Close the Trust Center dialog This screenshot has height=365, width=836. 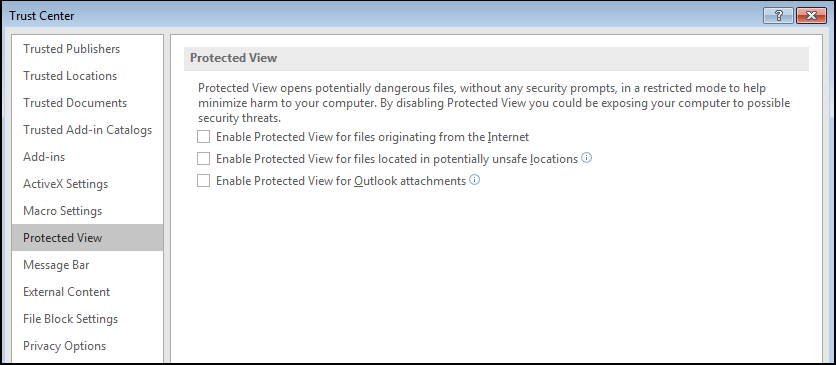coord(811,16)
